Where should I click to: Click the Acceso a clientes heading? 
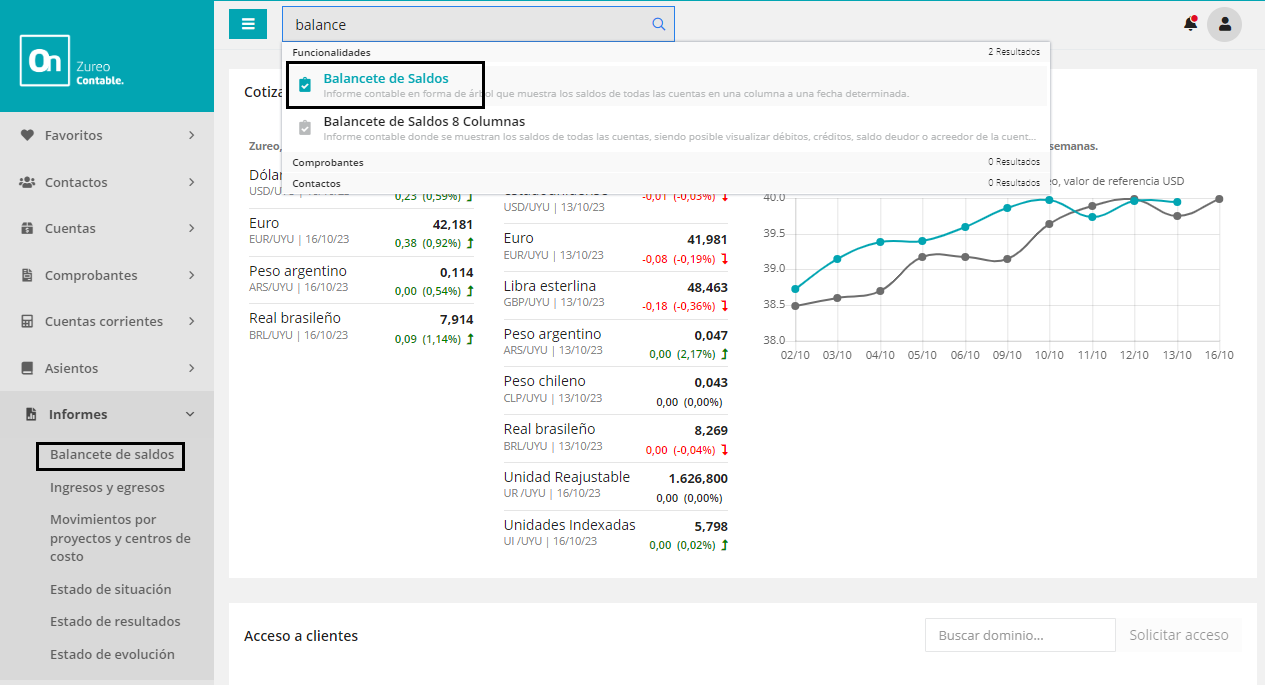(301, 636)
